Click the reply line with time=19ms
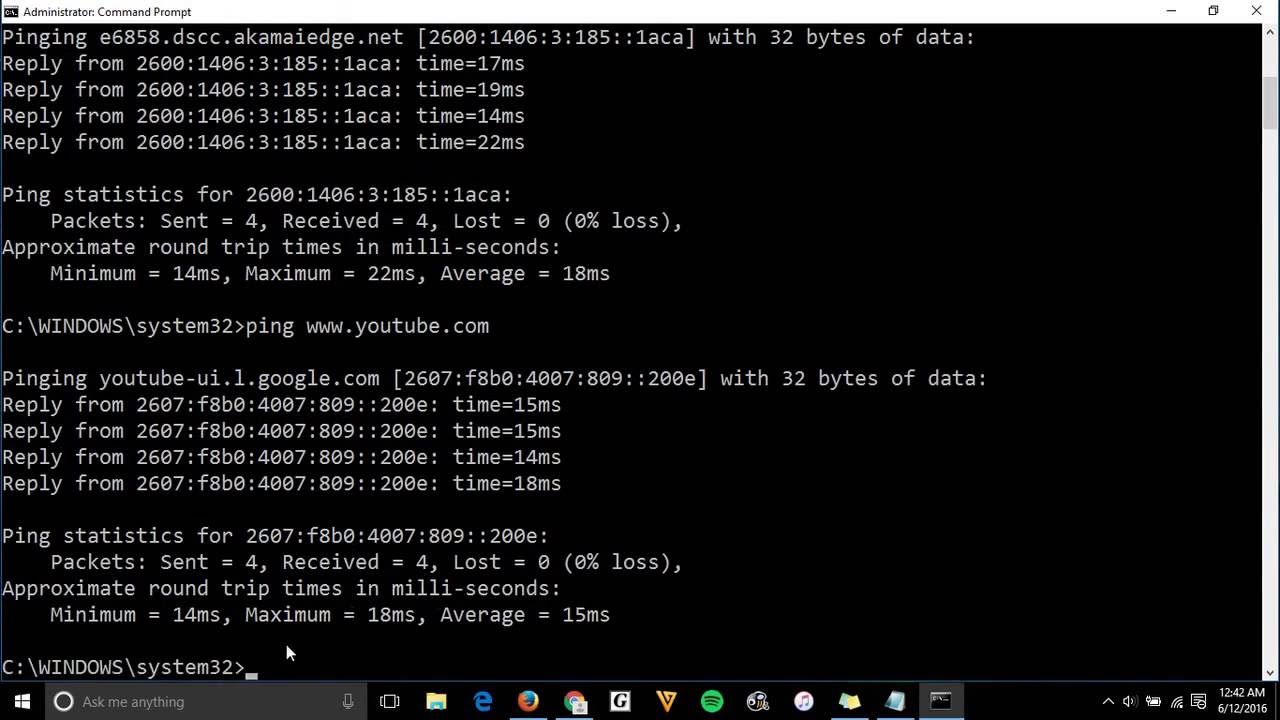 click(263, 89)
